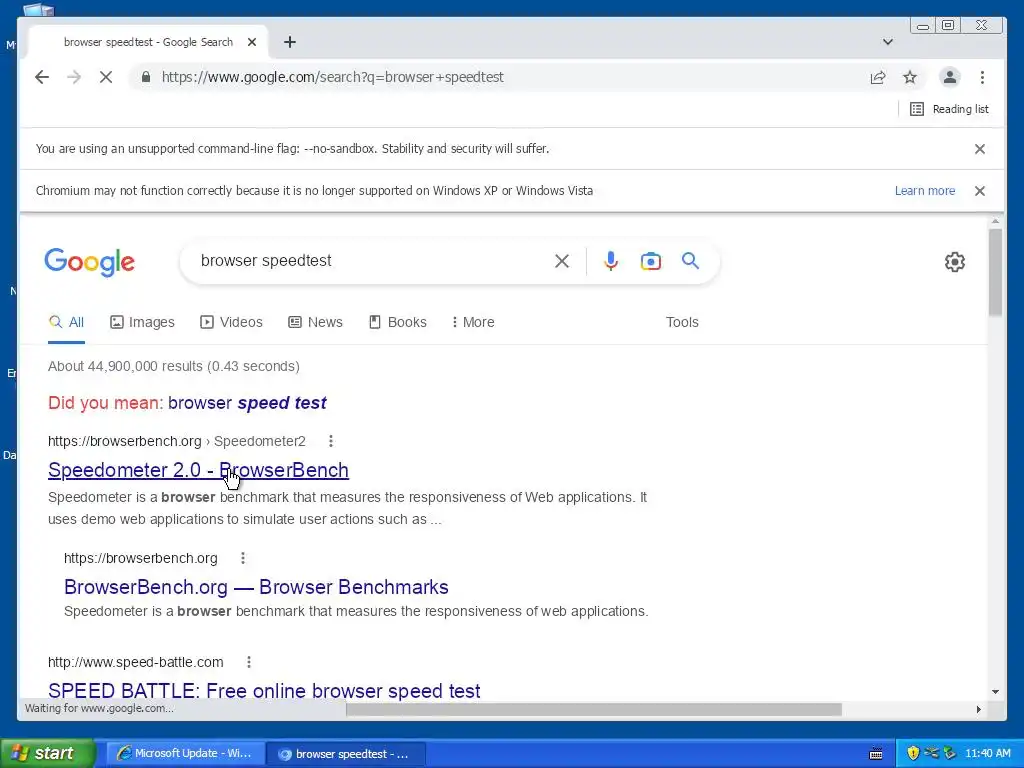Select the All results tab
1024x768 pixels.
tap(67, 322)
